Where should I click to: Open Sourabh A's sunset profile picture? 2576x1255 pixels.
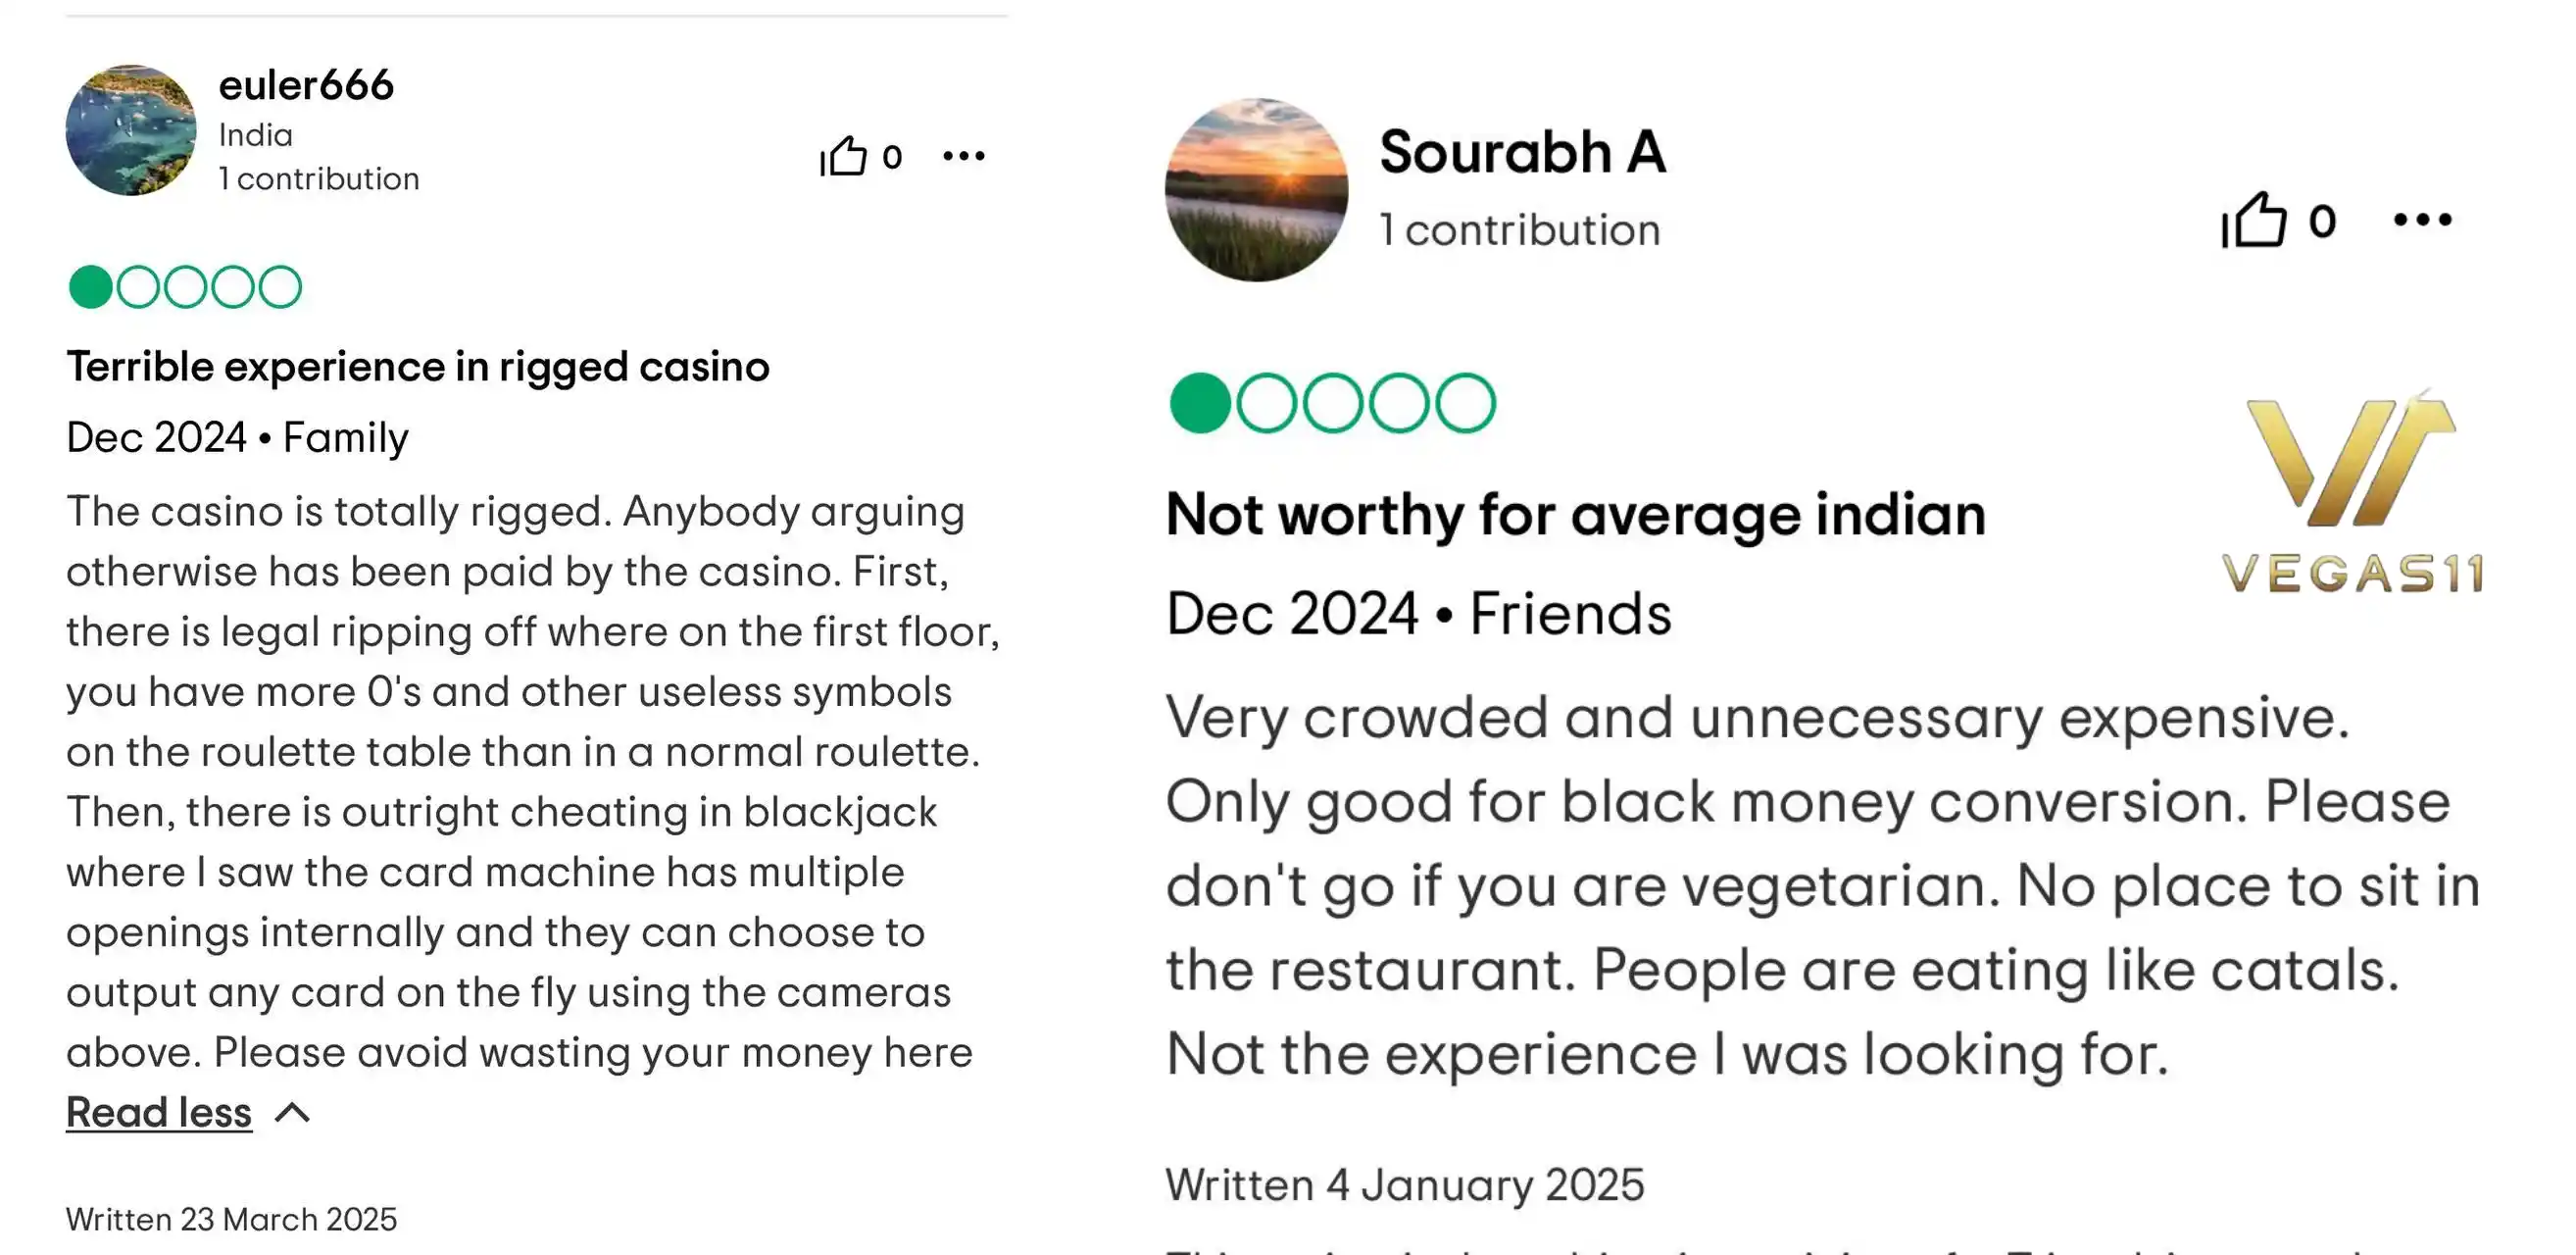(1256, 190)
